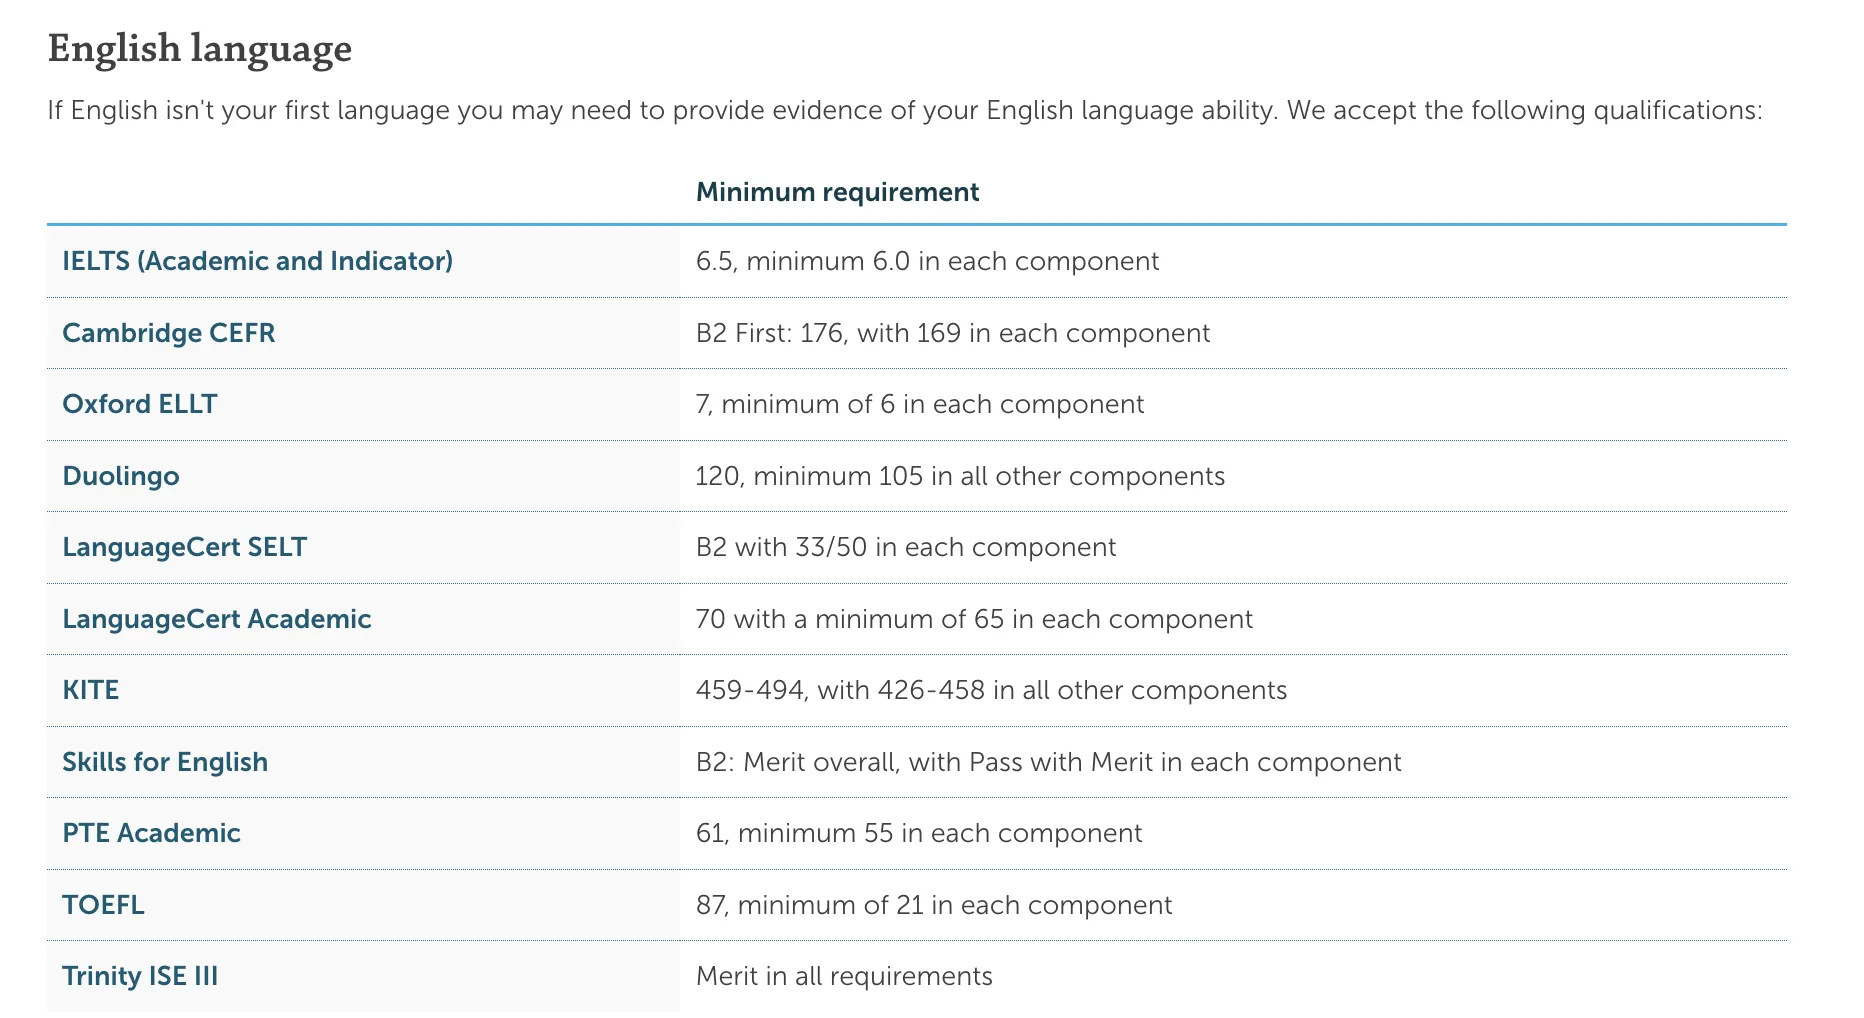Click the Duolingo 120 minimum requirement text
1864x1018 pixels.
(x=960, y=476)
